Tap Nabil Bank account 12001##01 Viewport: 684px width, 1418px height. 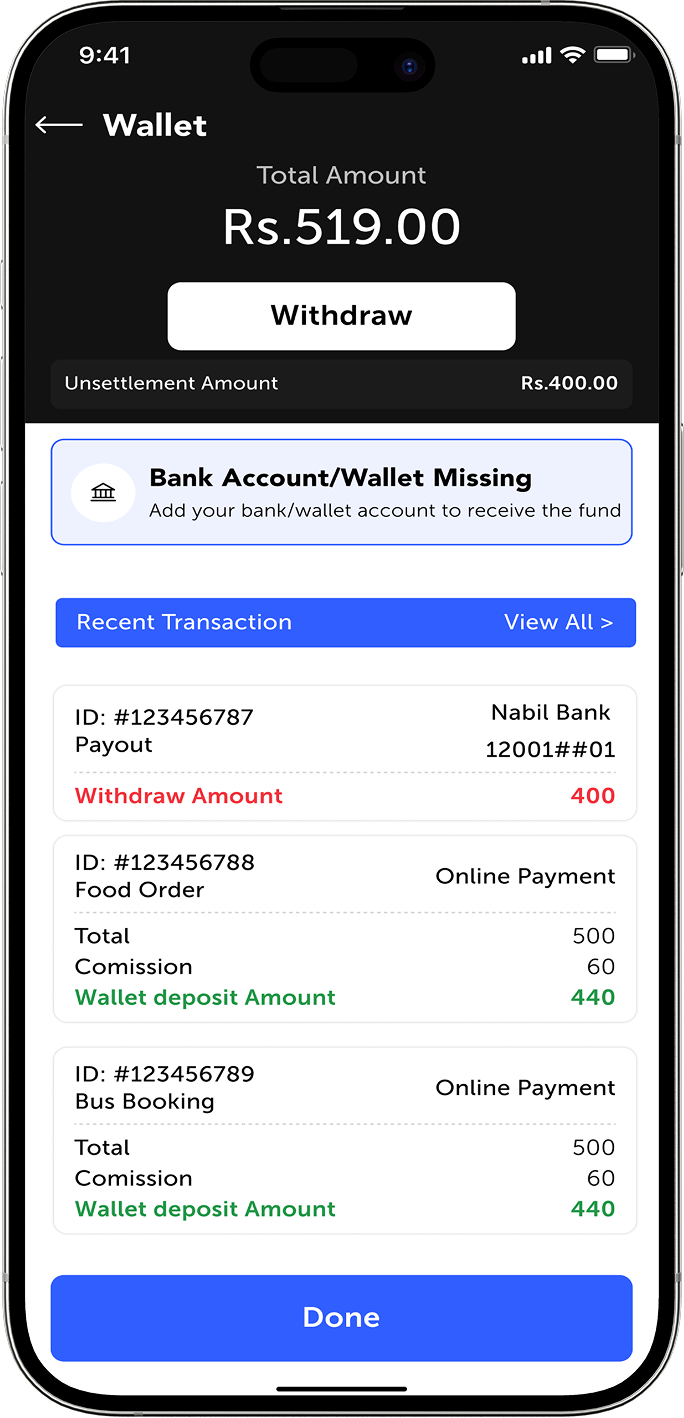point(550,731)
